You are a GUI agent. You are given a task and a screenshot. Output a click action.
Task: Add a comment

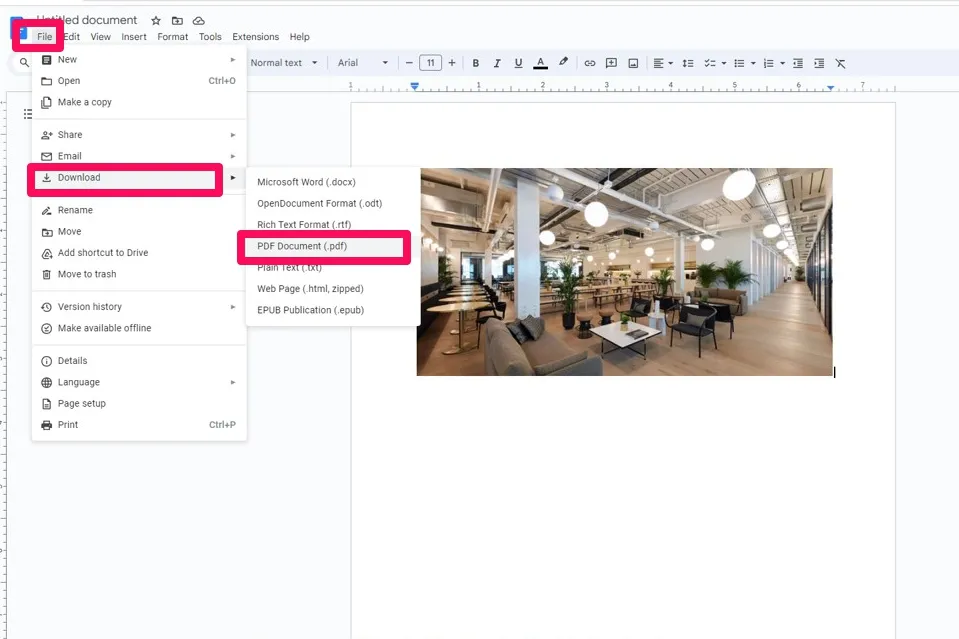[610, 62]
